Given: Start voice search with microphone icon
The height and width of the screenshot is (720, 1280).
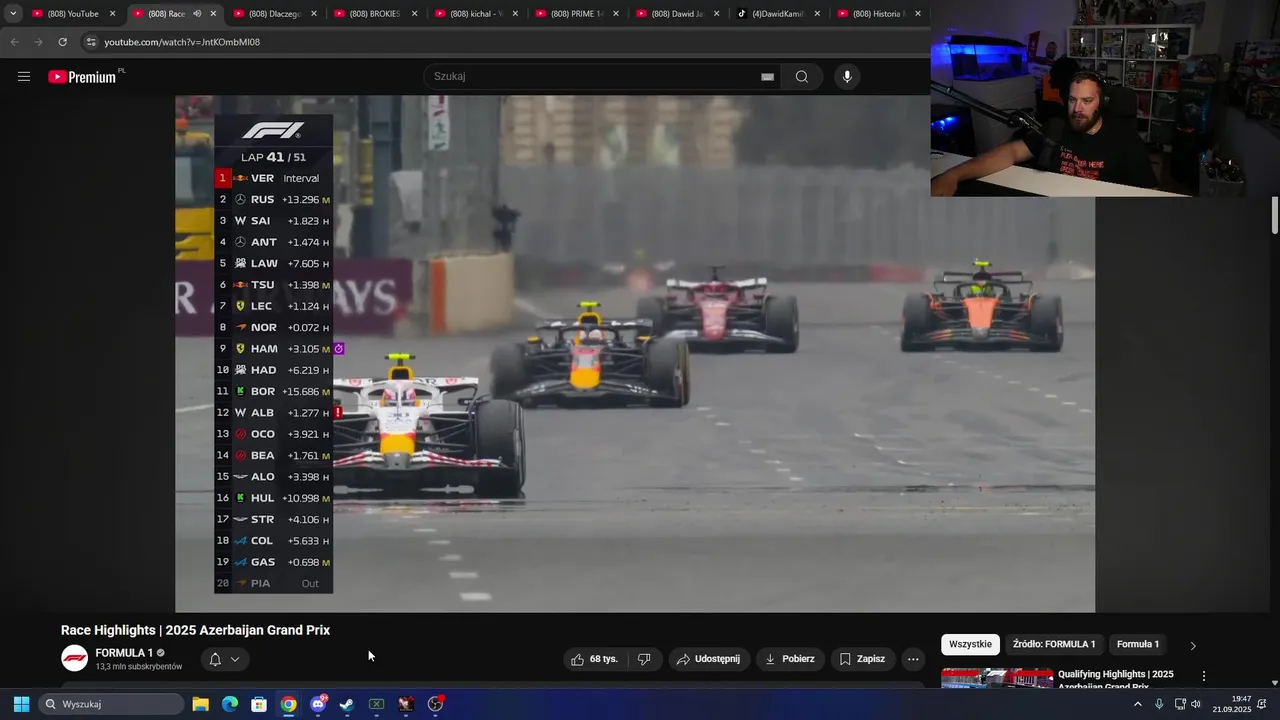Looking at the screenshot, I should click(x=847, y=77).
